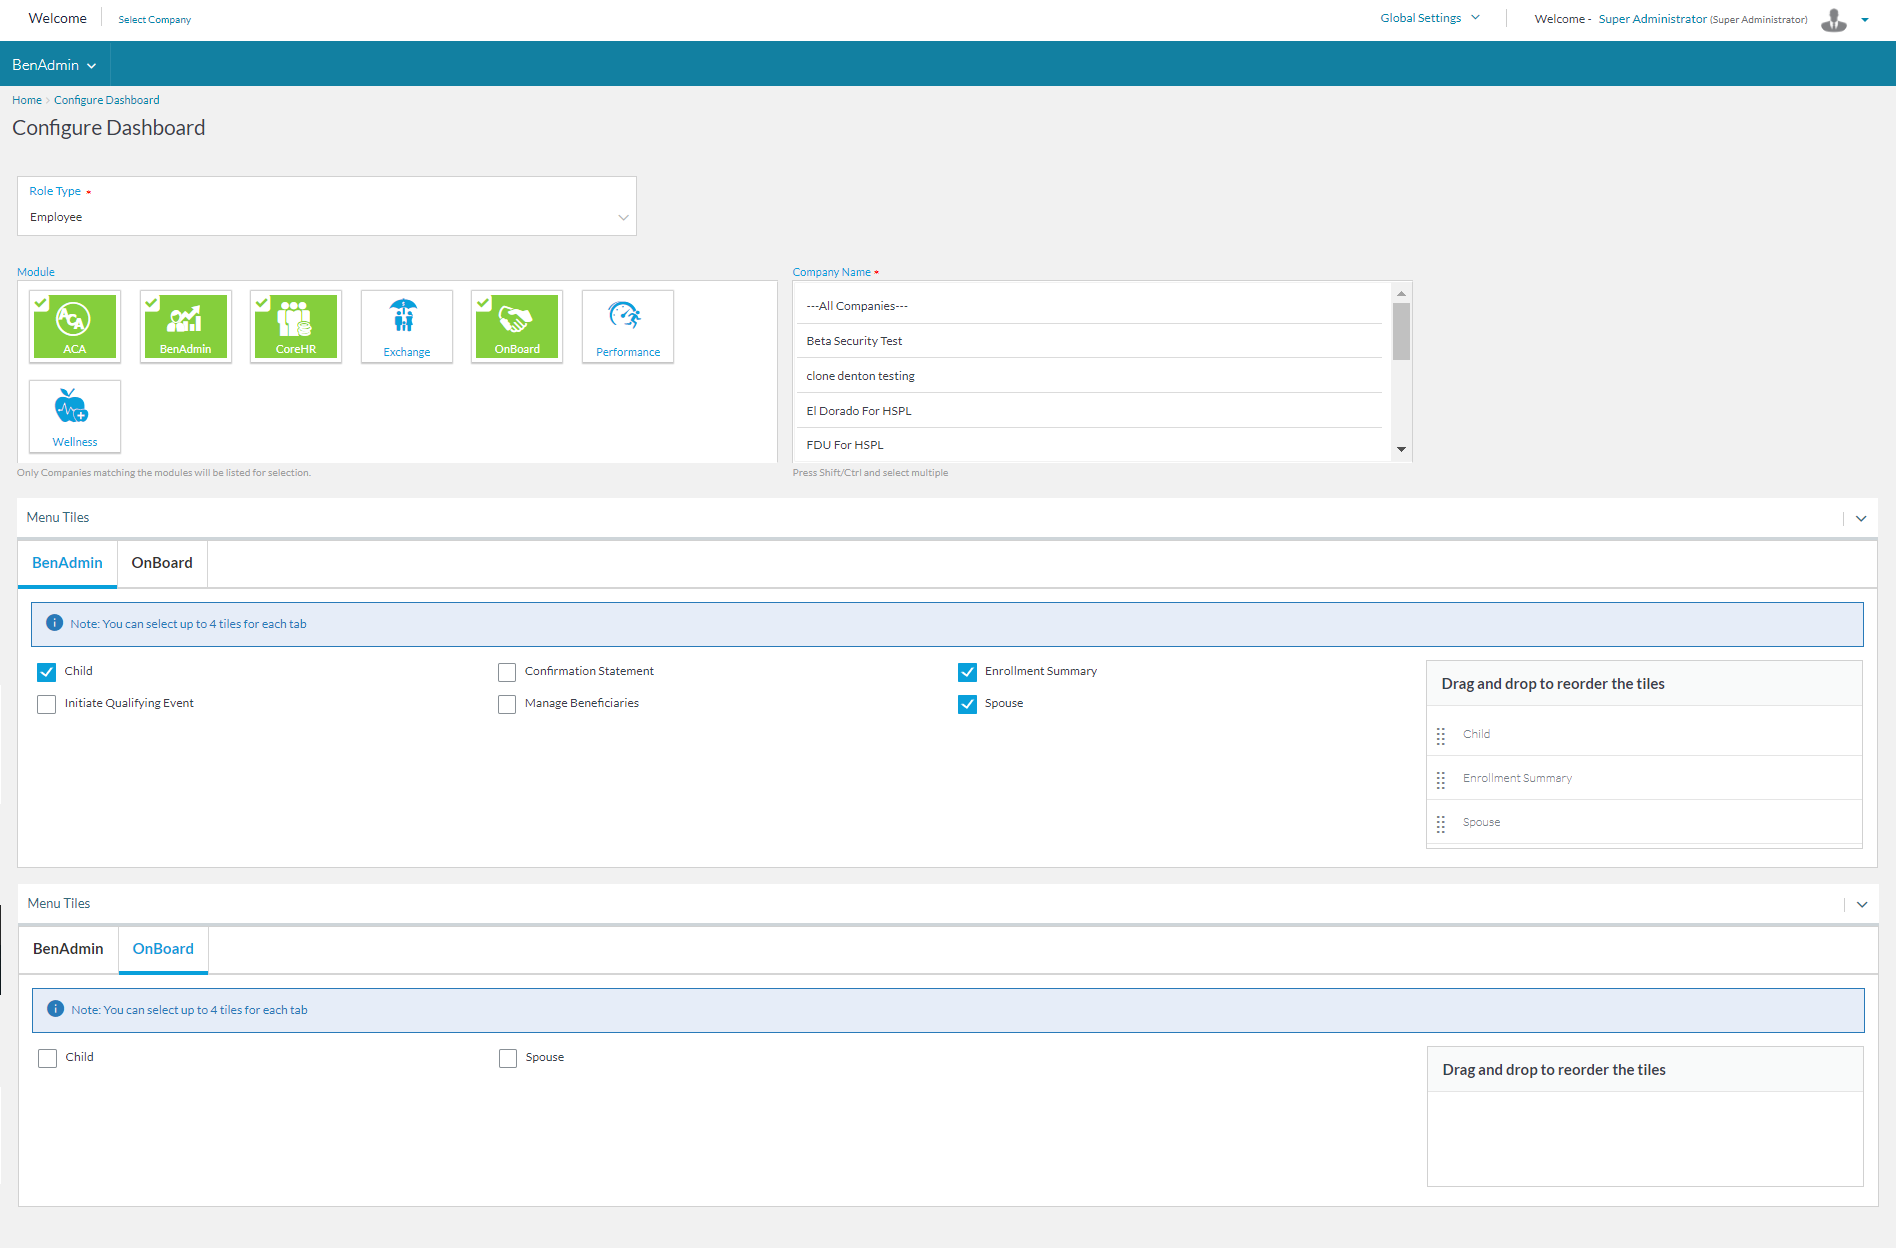Collapse the first Menu Tiles panel

(1860, 518)
